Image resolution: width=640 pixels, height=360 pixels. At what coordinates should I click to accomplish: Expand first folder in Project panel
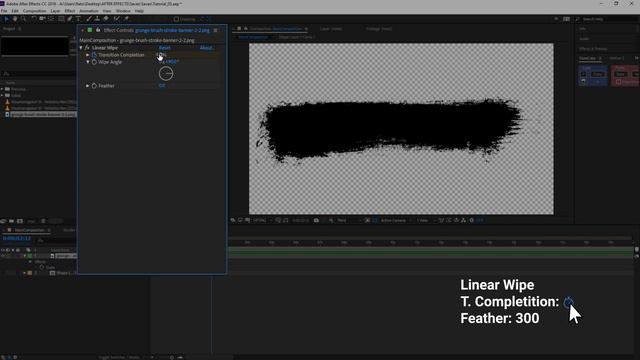2,89
